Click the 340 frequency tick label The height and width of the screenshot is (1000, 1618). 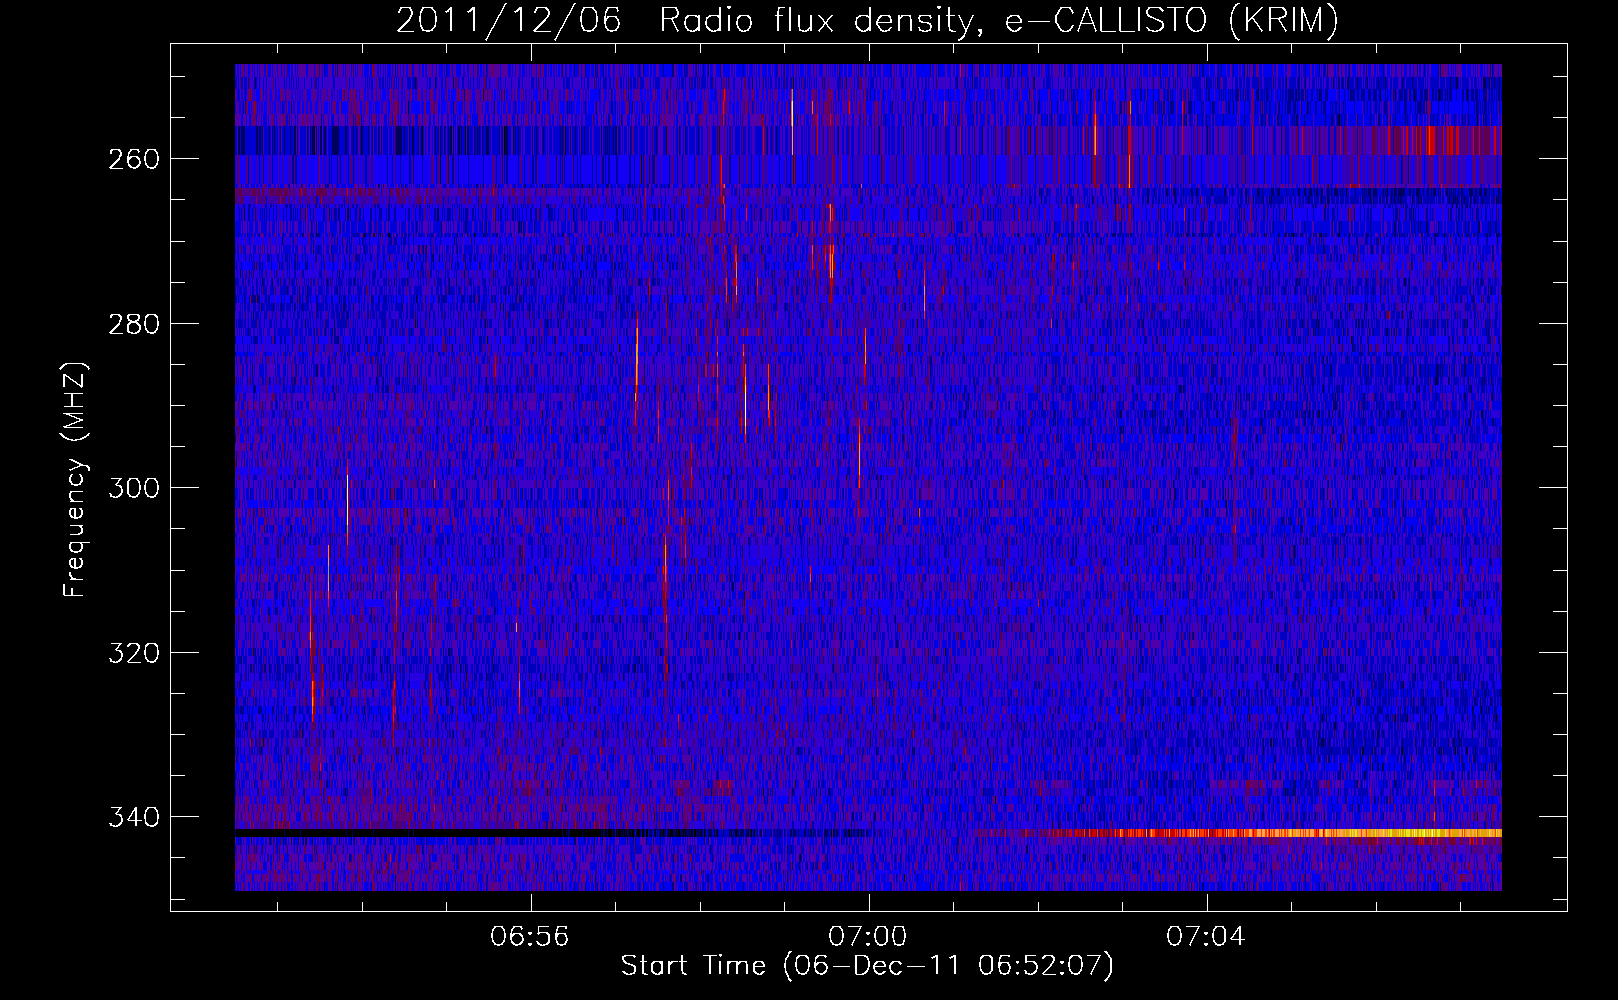pyautogui.click(x=134, y=817)
